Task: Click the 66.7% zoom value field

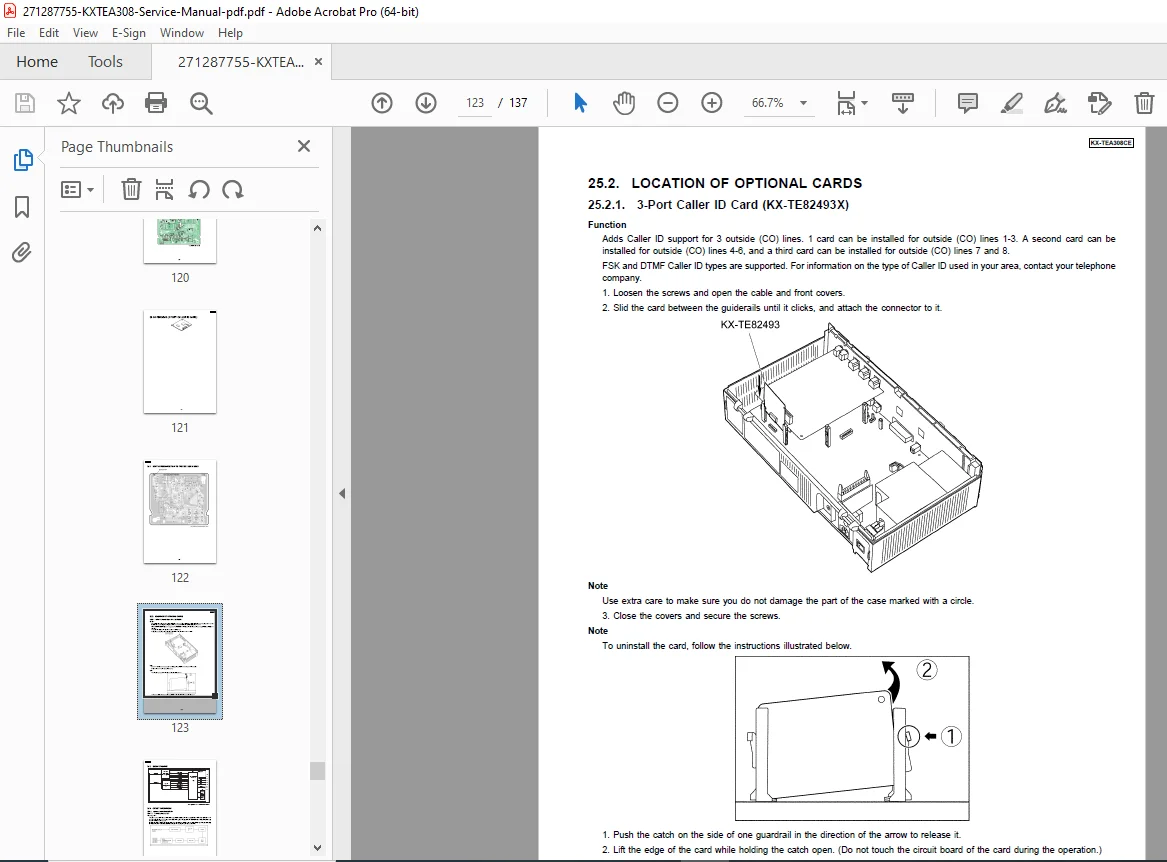Action: (x=767, y=103)
